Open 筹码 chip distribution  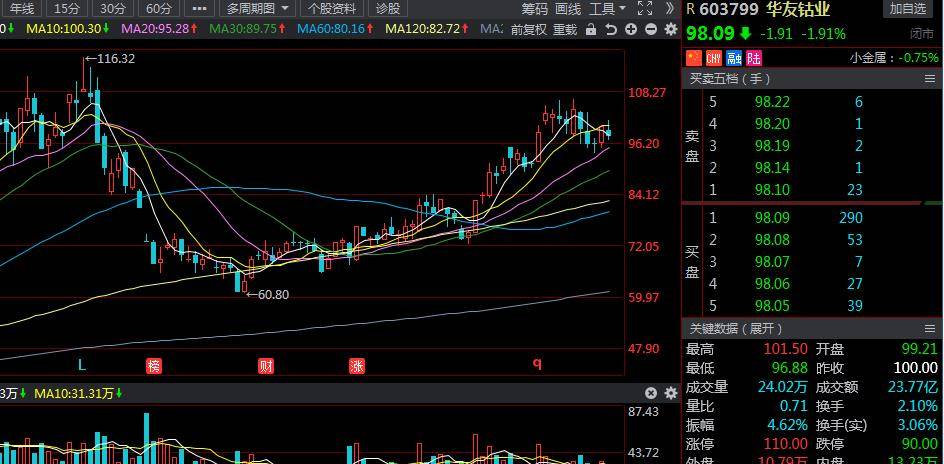(535, 8)
